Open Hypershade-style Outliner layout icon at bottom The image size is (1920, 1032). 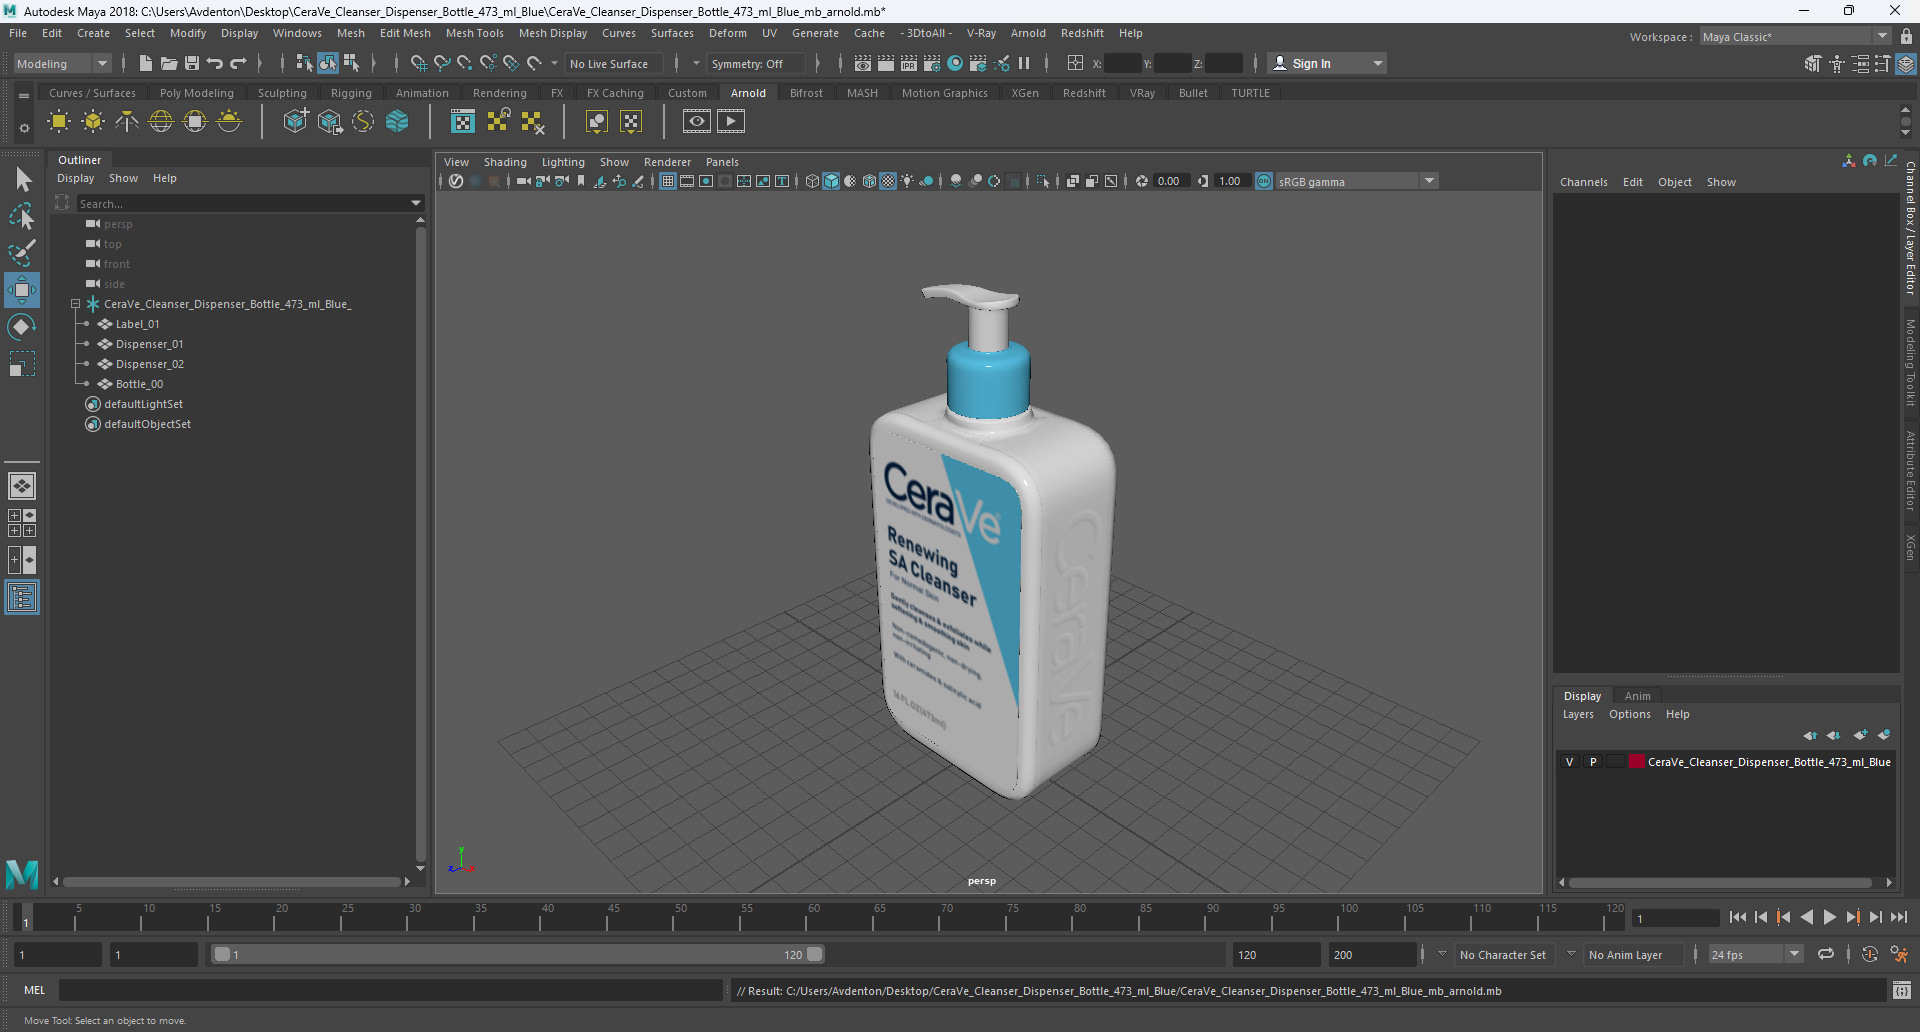(x=22, y=598)
